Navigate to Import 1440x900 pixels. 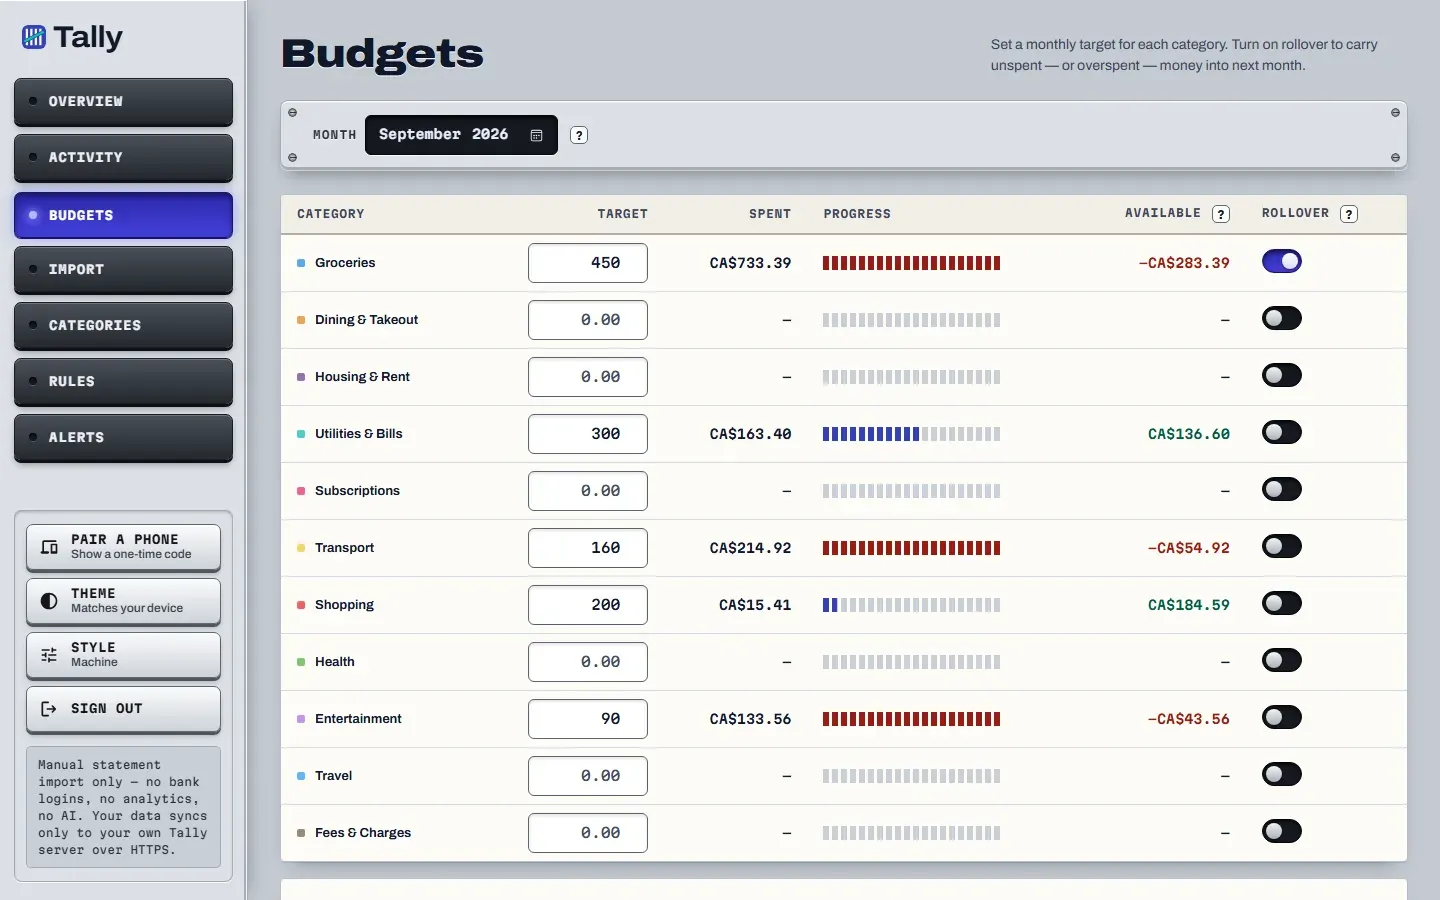[123, 270]
